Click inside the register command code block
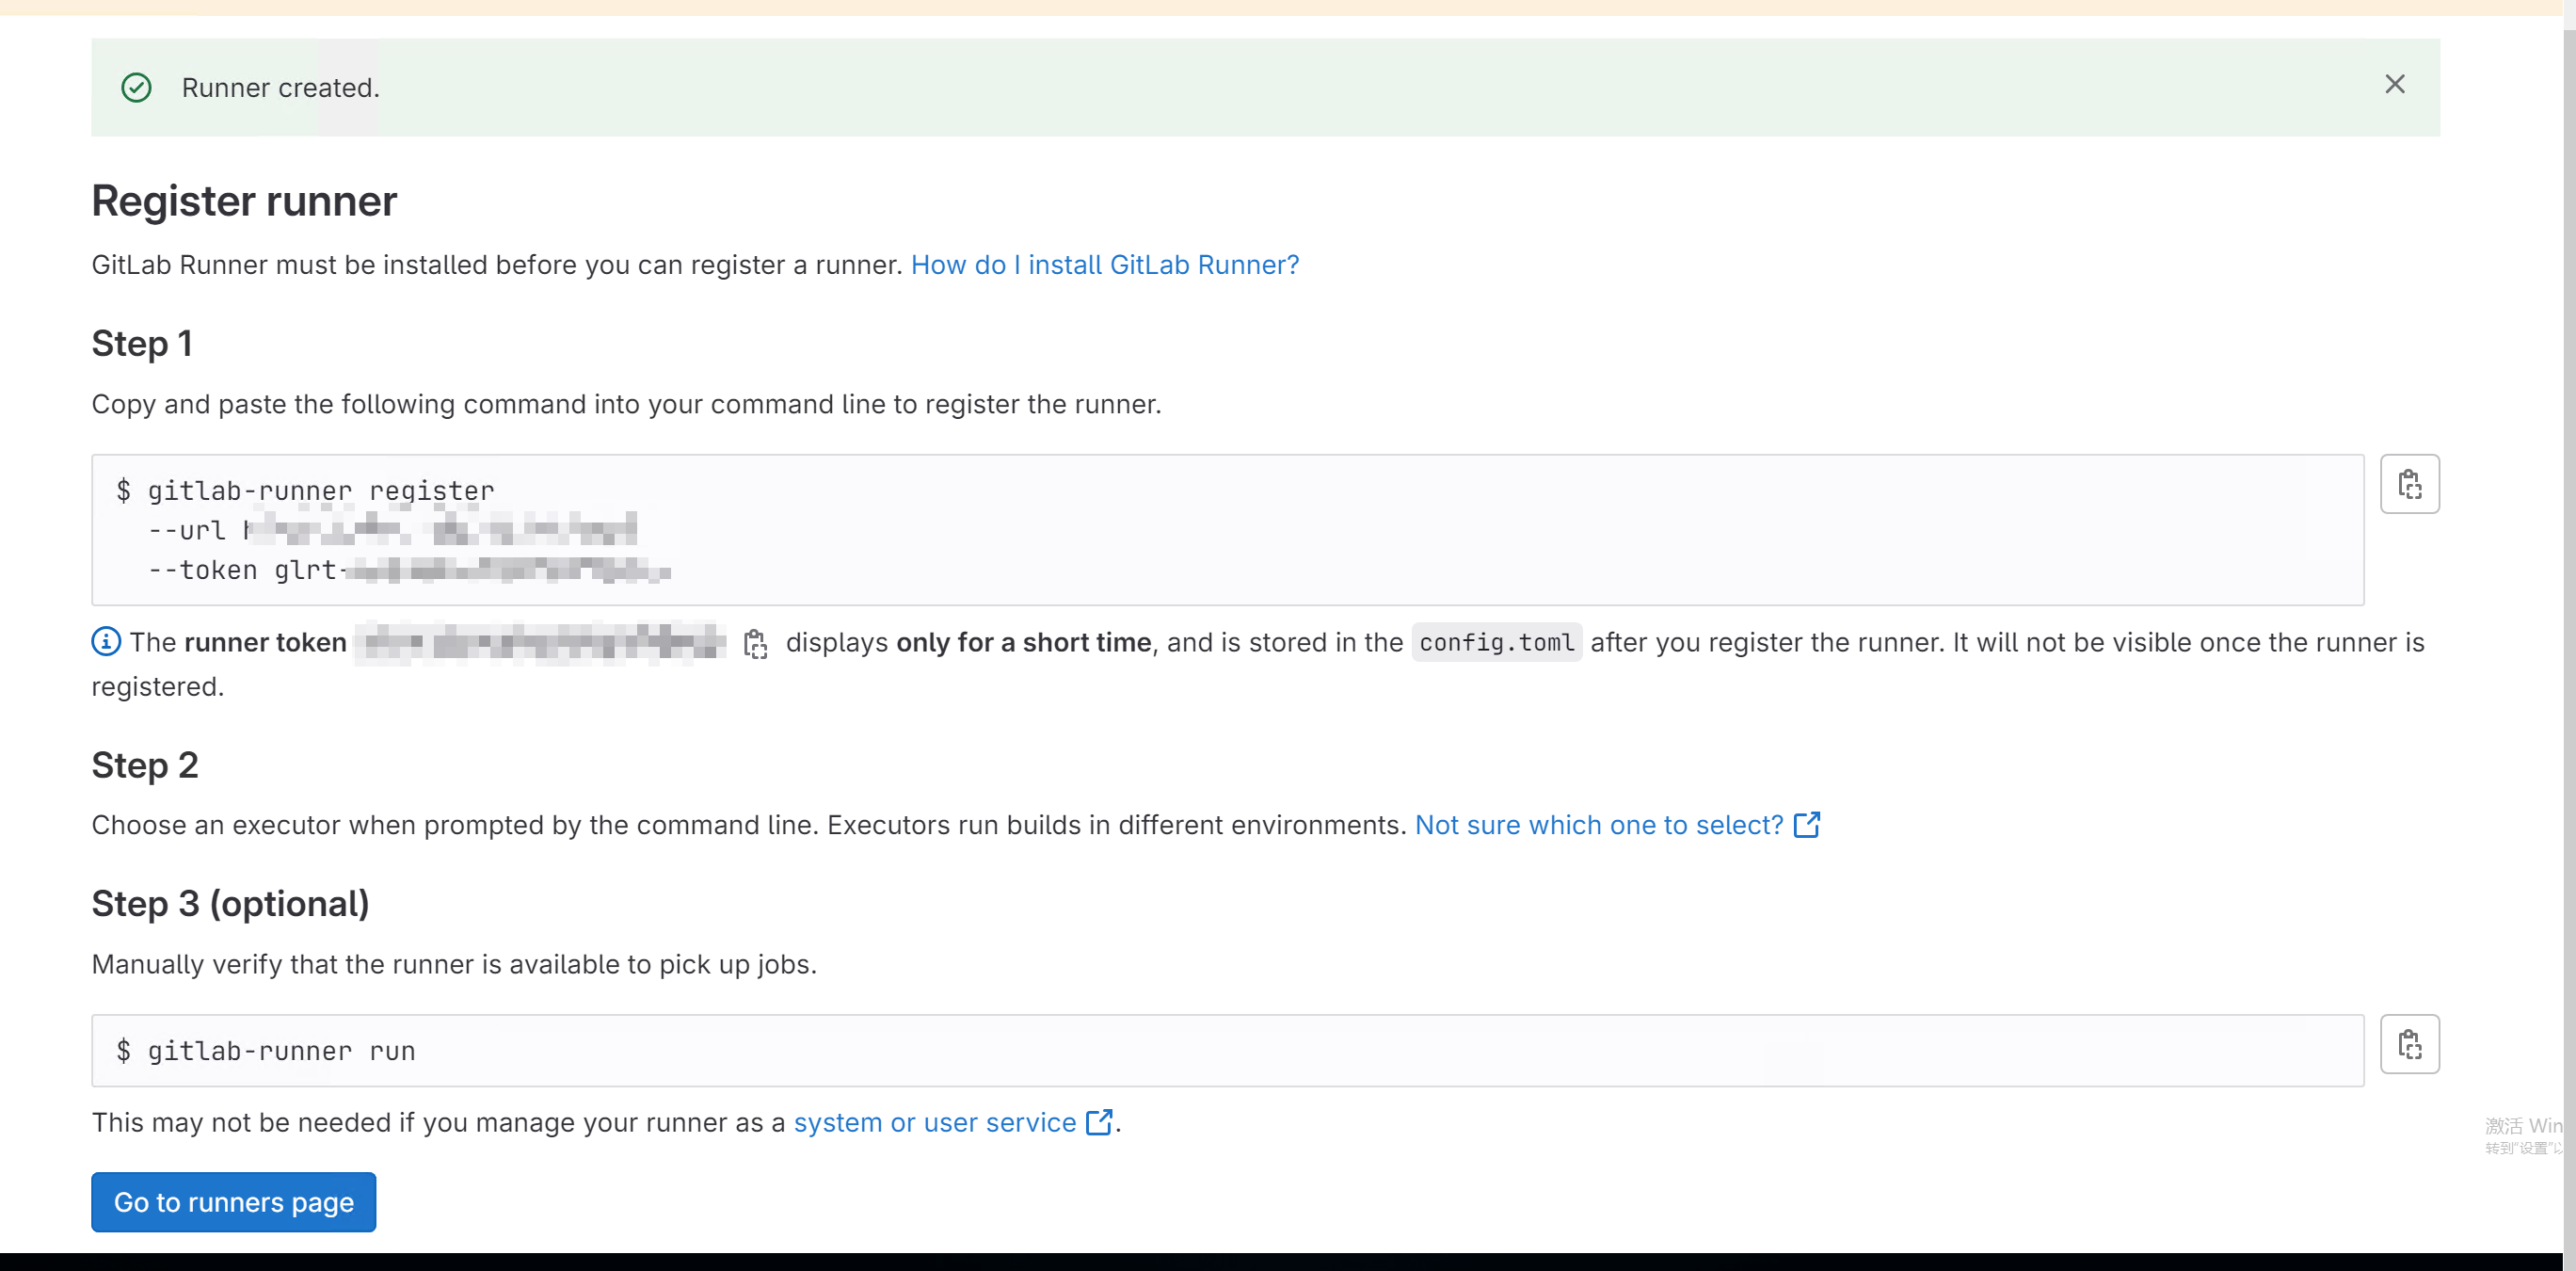 [1200, 530]
